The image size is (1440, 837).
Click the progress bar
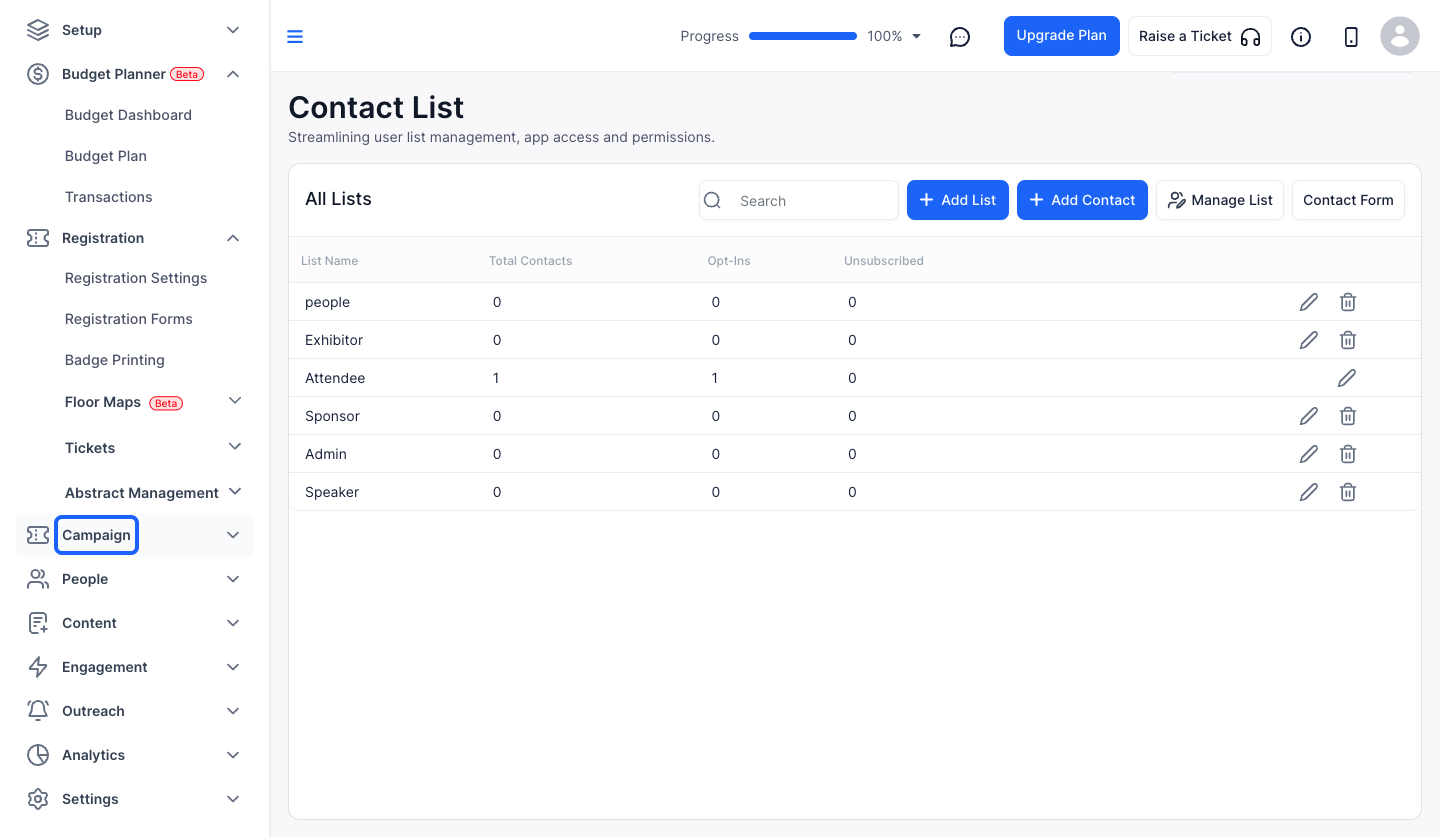click(803, 36)
